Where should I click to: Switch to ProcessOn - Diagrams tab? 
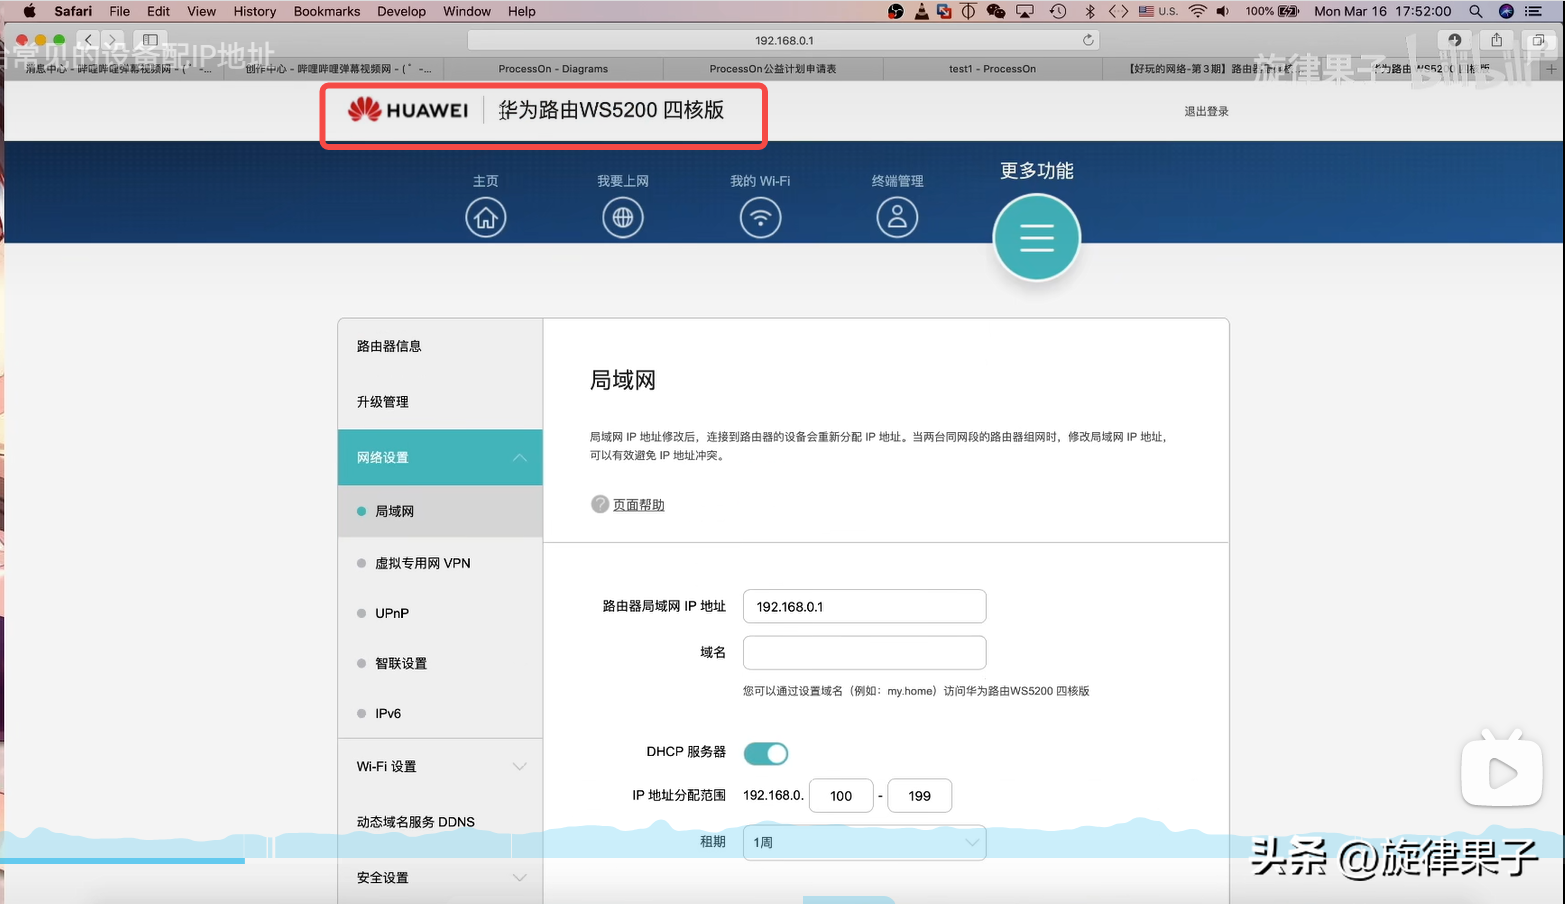click(553, 69)
